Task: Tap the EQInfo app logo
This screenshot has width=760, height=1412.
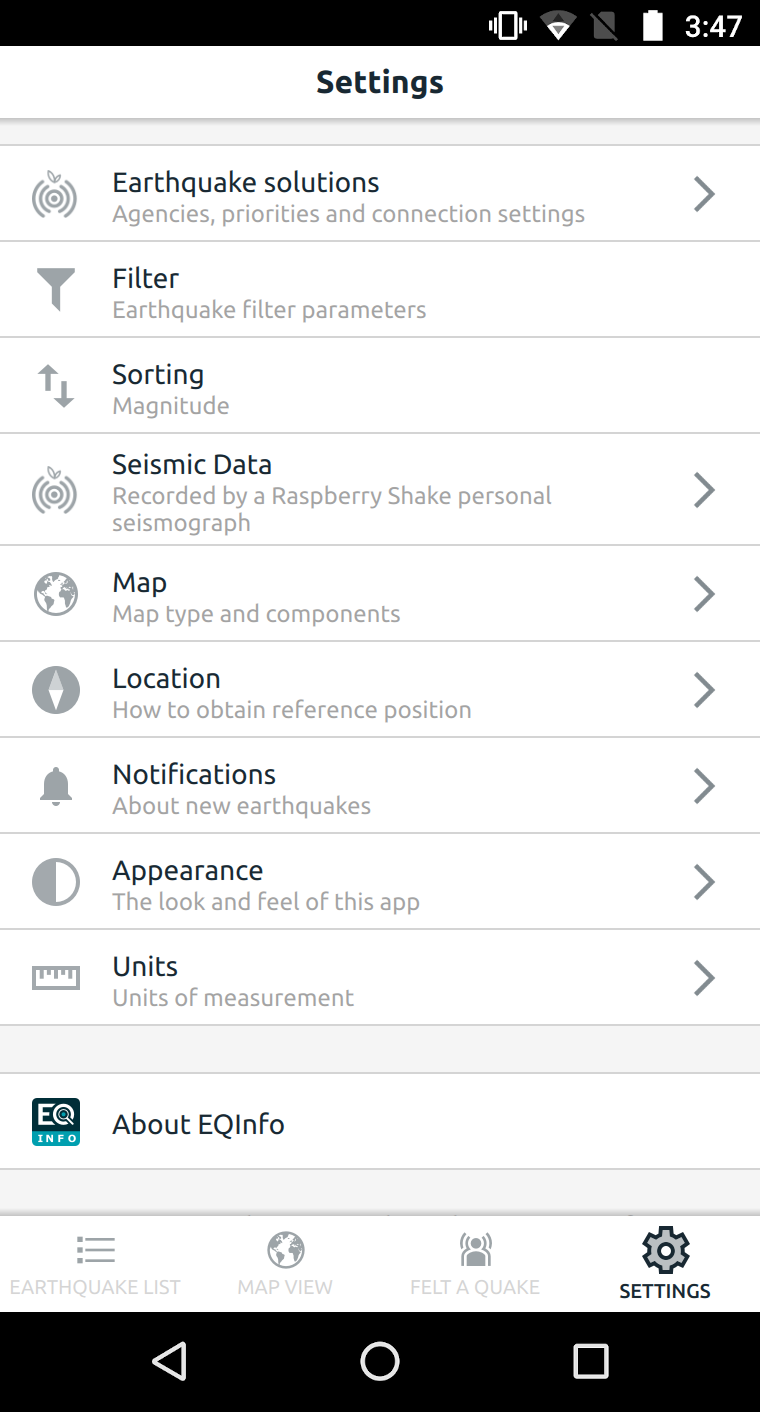Action: pos(55,1122)
